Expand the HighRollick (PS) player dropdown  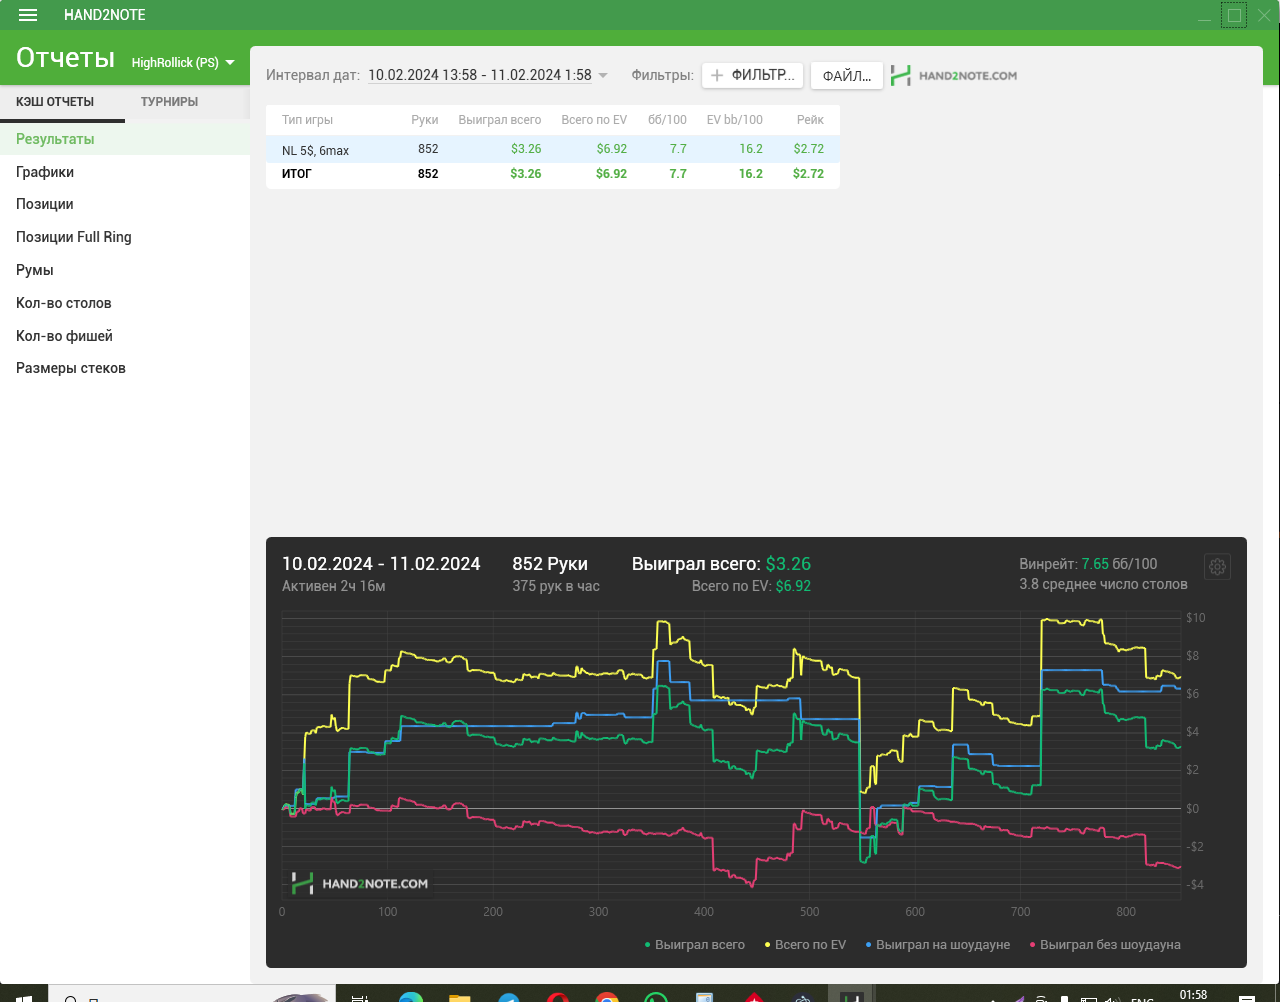point(183,62)
